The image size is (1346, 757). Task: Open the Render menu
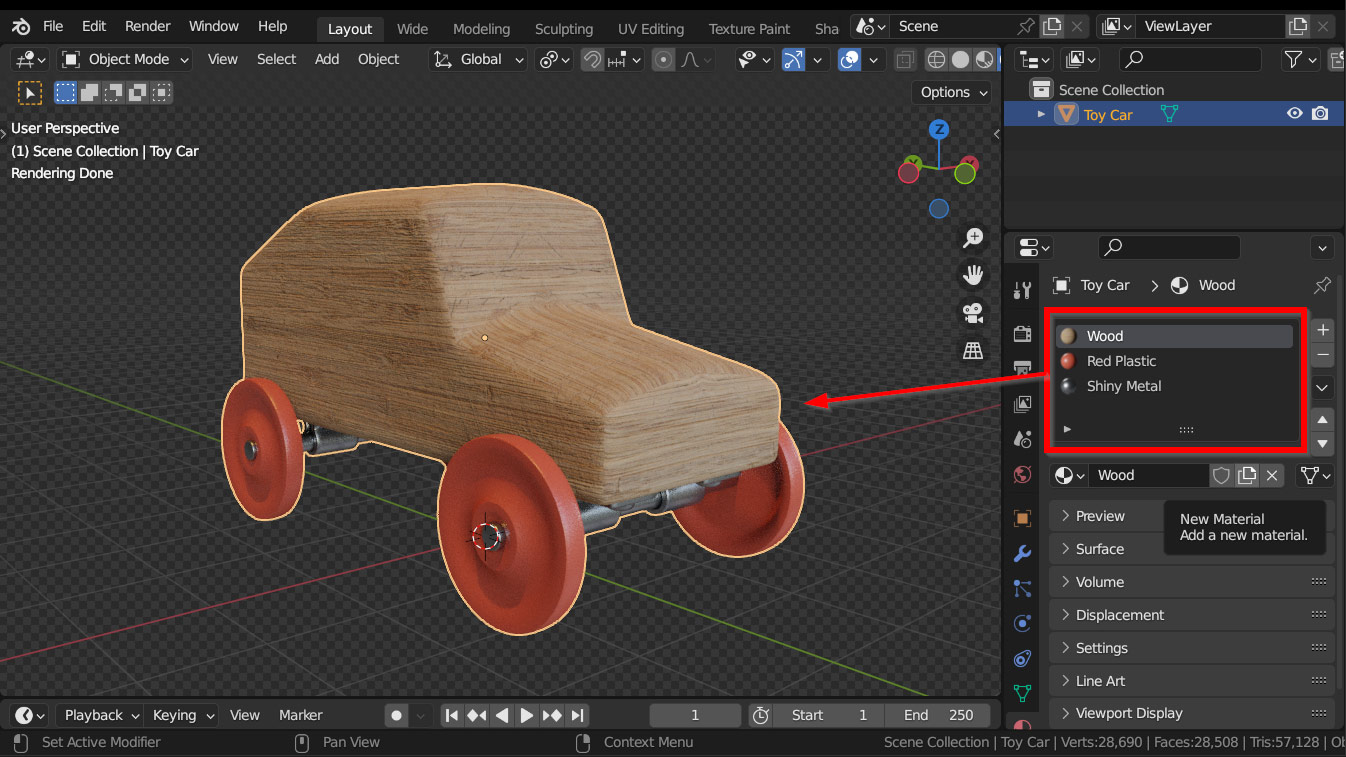(x=147, y=26)
